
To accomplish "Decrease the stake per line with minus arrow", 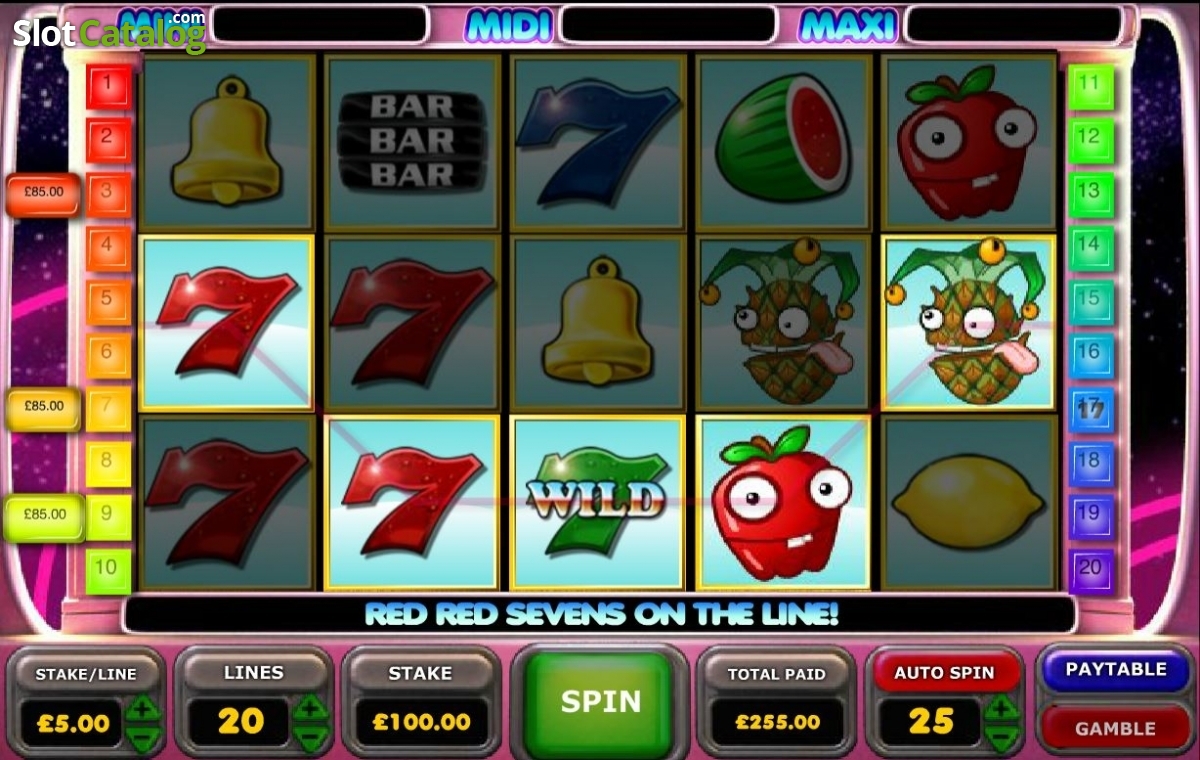I will 144,738.
